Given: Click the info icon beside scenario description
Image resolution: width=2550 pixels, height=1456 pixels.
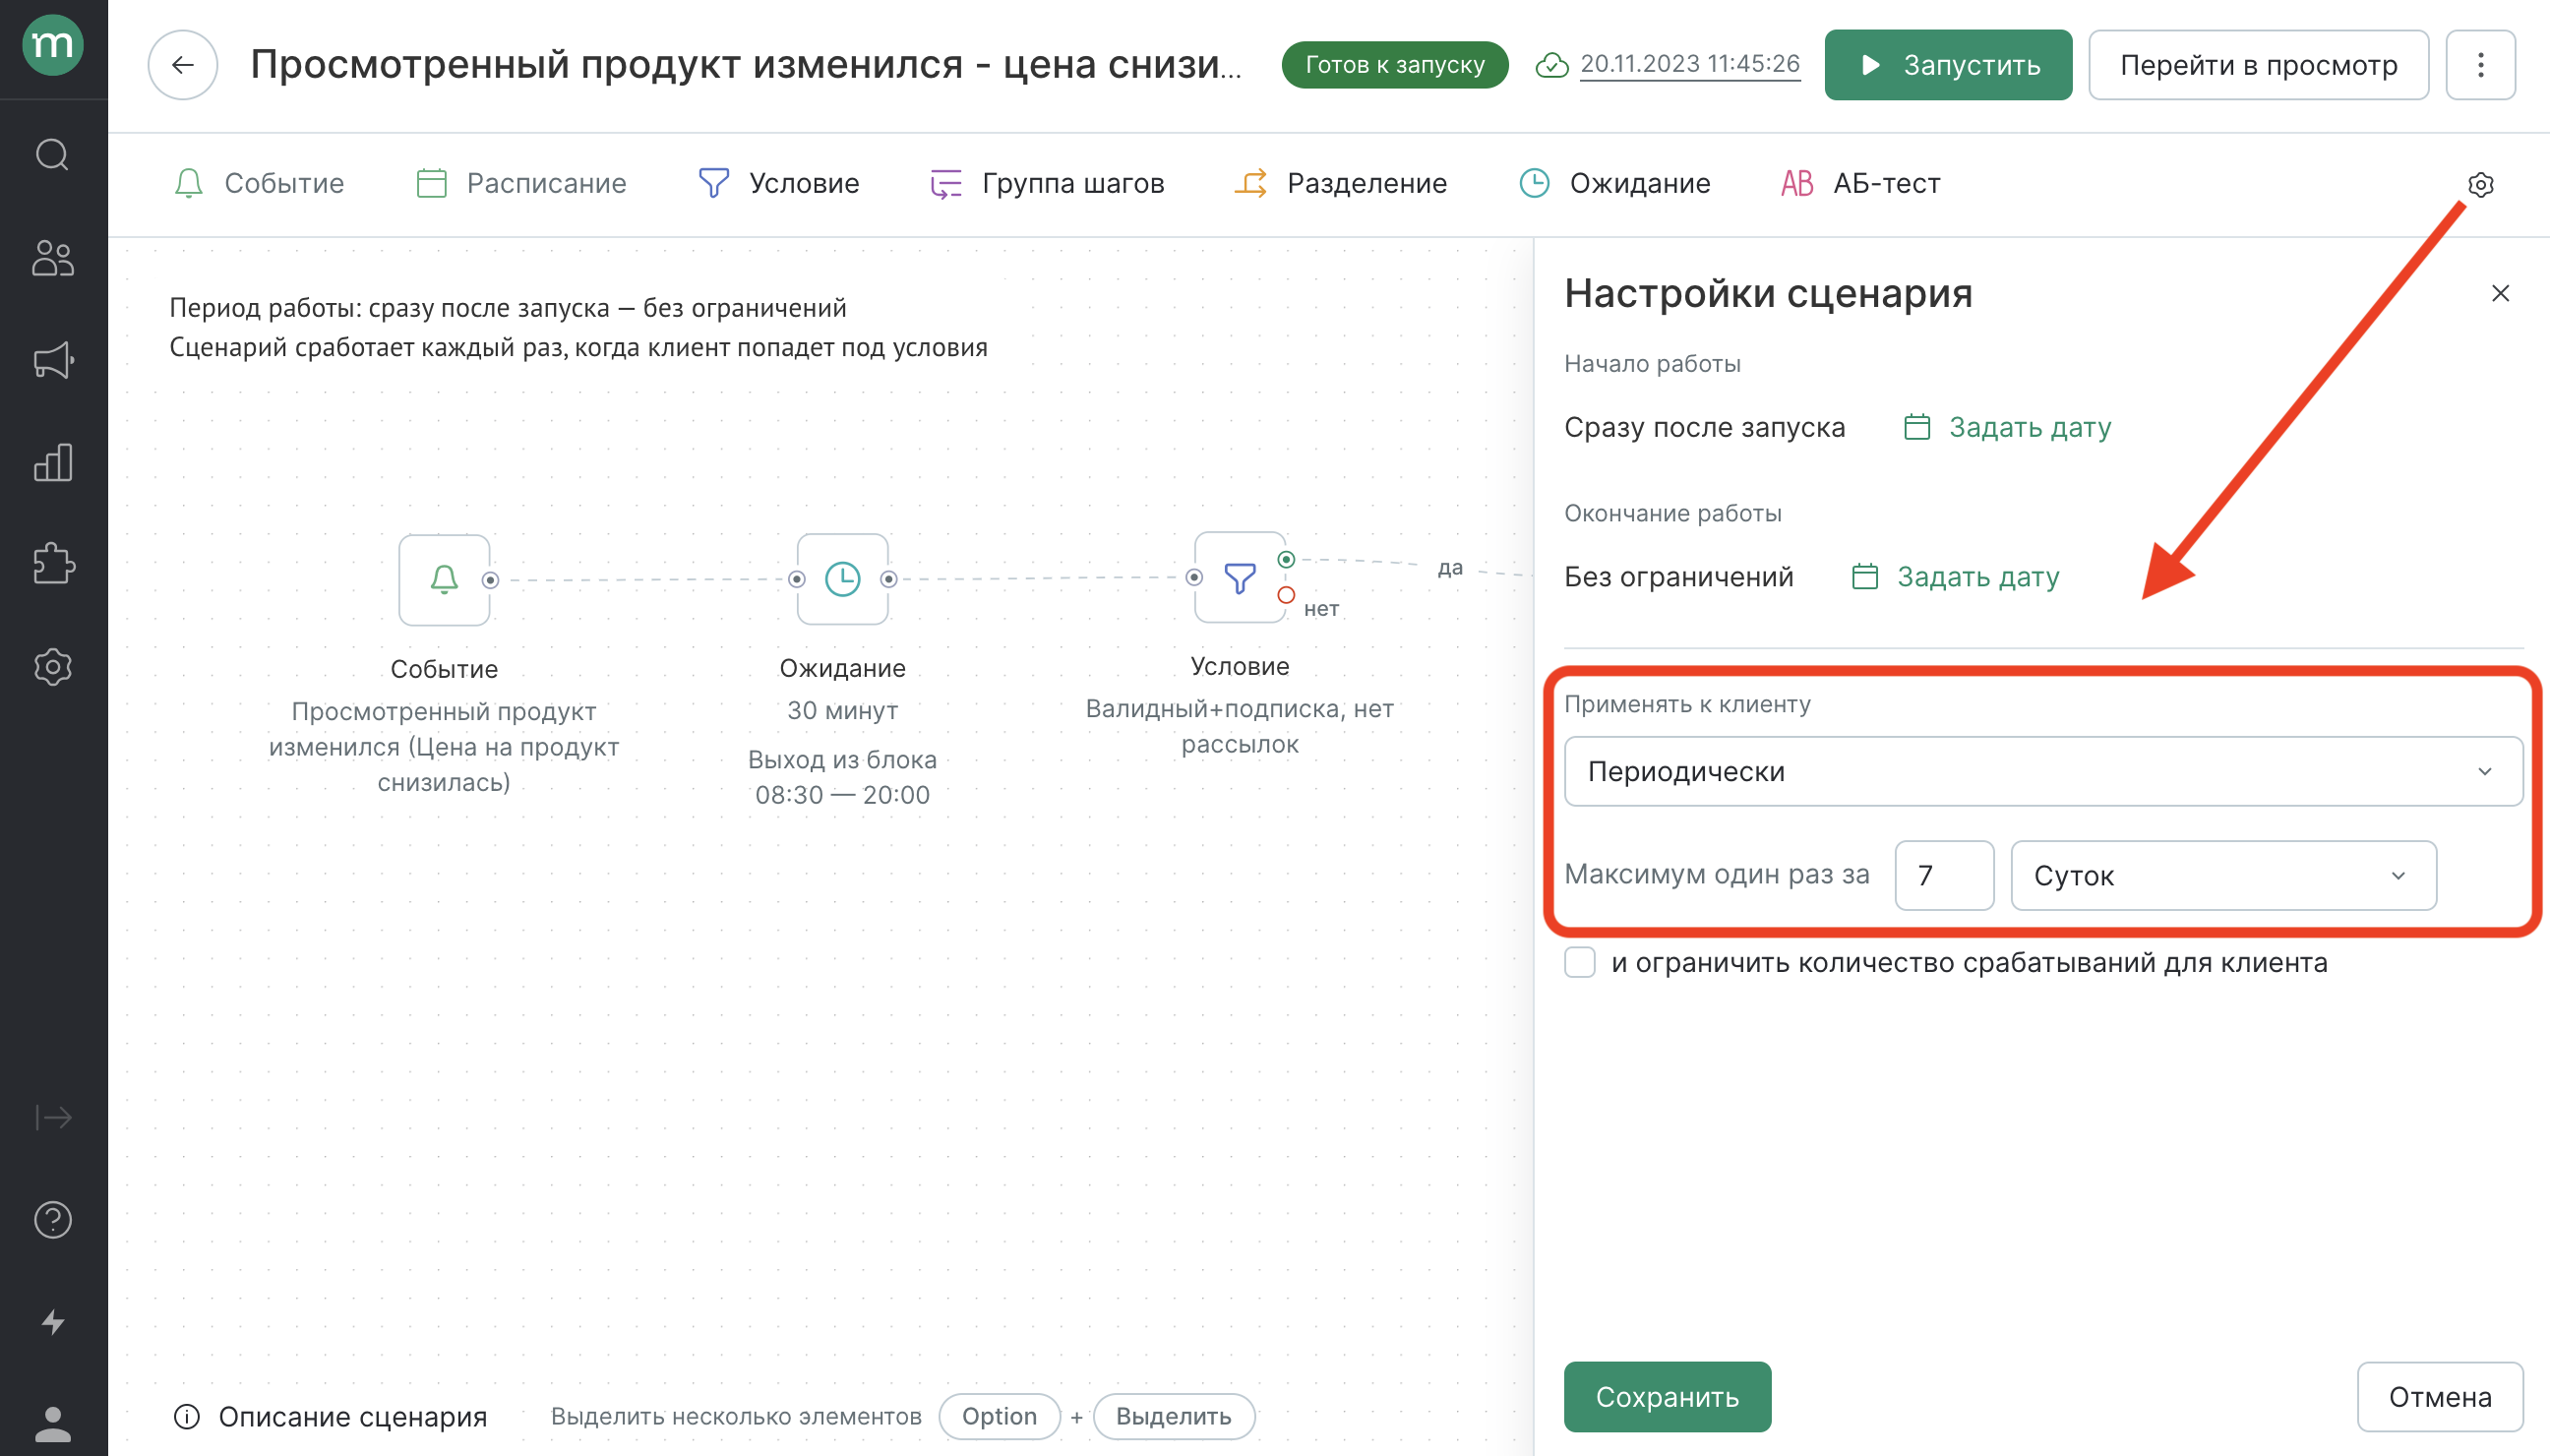Looking at the screenshot, I should (187, 1417).
